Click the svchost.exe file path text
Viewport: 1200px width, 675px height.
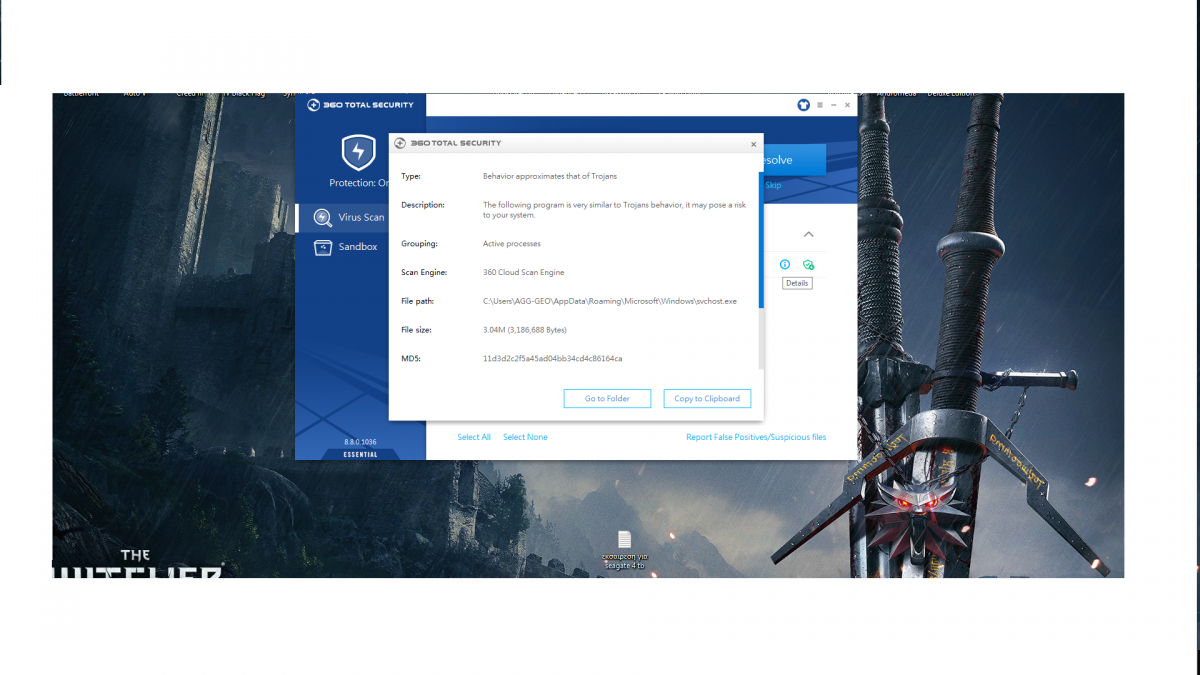pos(609,301)
